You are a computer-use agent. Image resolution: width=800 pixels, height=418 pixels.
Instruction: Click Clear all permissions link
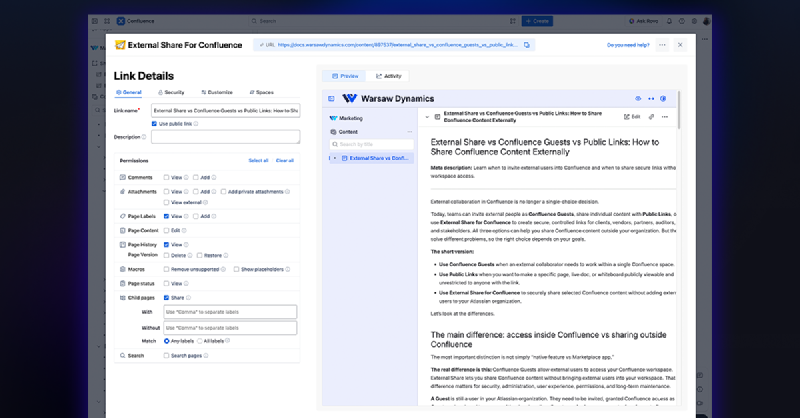pyautogui.click(x=285, y=161)
